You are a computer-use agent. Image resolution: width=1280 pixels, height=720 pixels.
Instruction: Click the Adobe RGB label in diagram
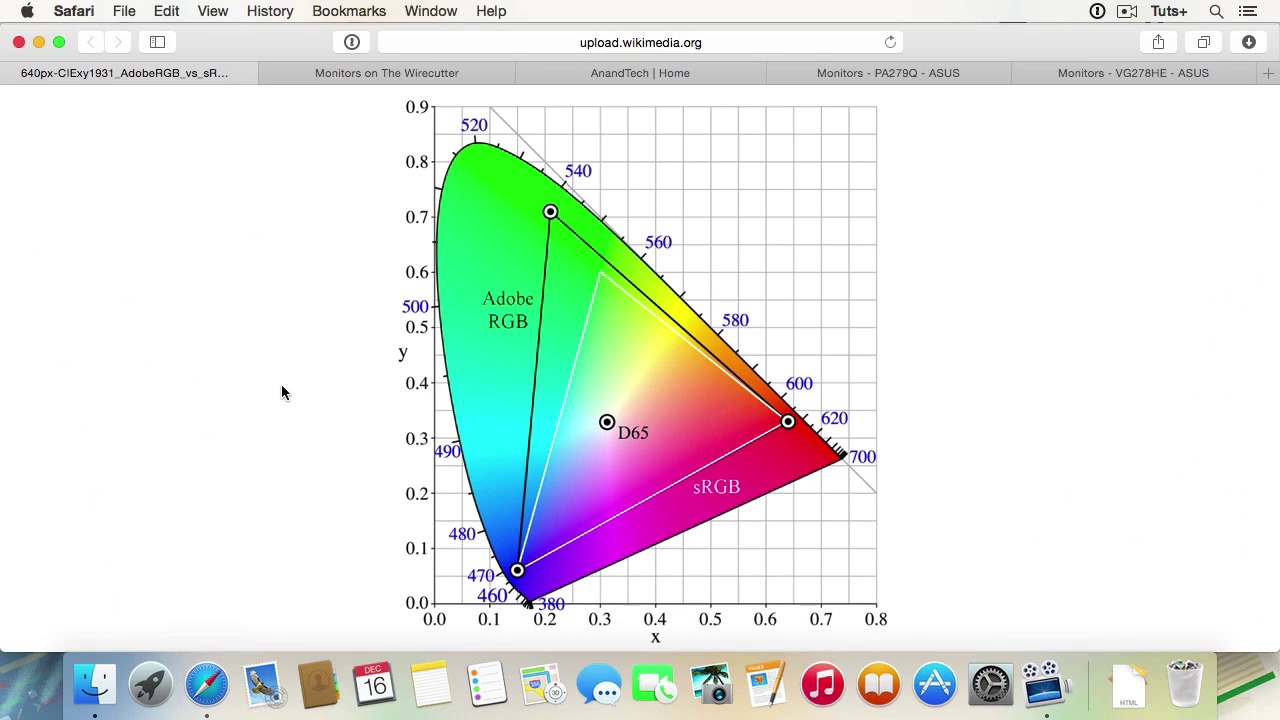(x=508, y=310)
